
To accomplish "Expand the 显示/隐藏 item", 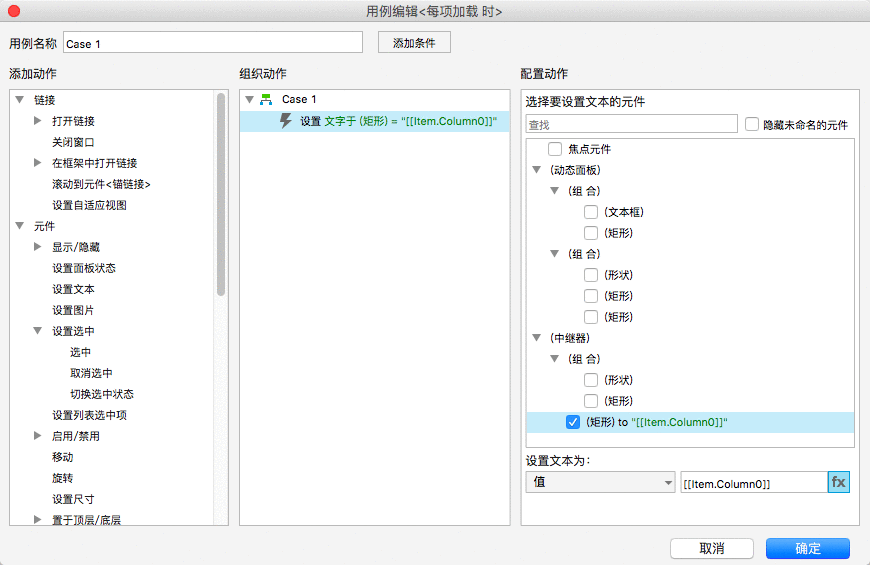I will [x=38, y=246].
